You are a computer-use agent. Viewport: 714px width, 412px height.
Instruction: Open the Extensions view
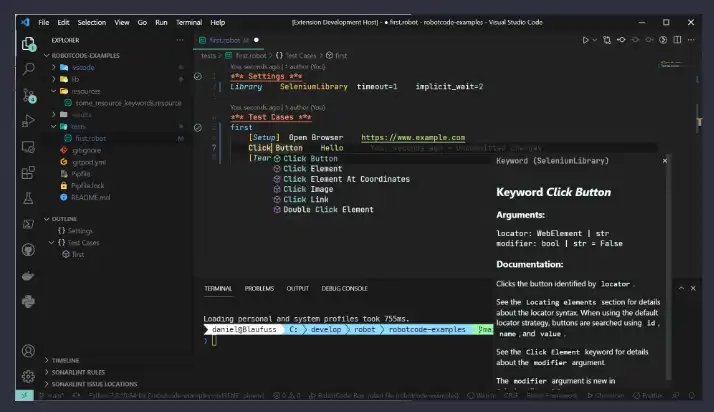pyautogui.click(x=28, y=173)
